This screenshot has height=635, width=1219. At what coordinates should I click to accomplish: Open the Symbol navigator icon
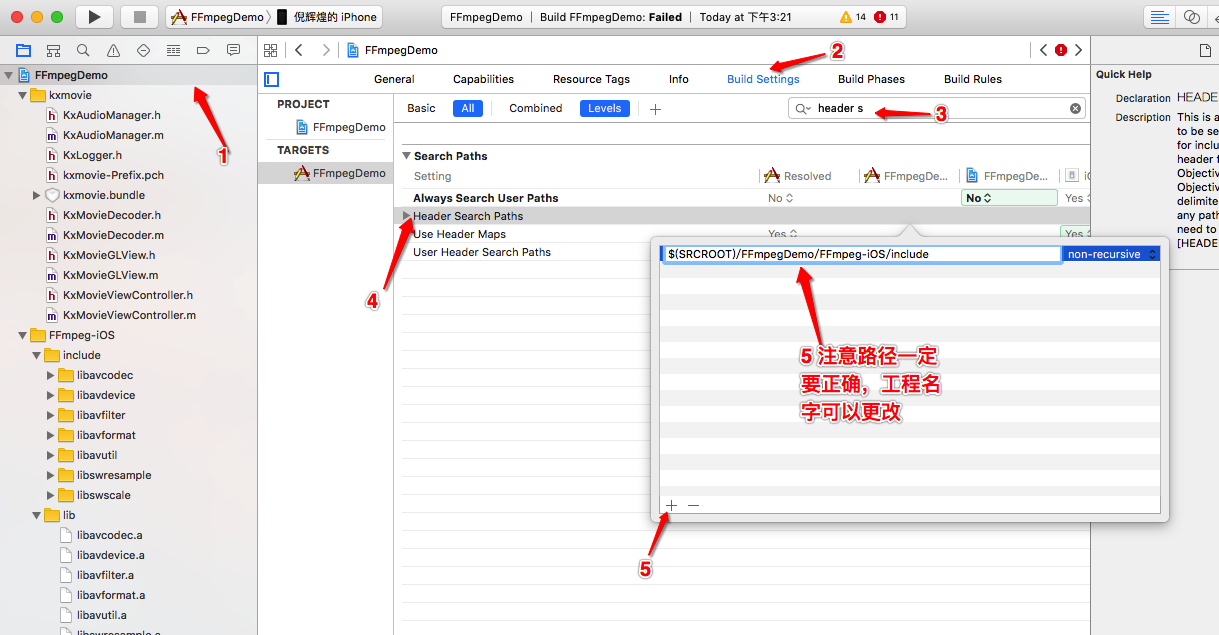[x=53, y=50]
